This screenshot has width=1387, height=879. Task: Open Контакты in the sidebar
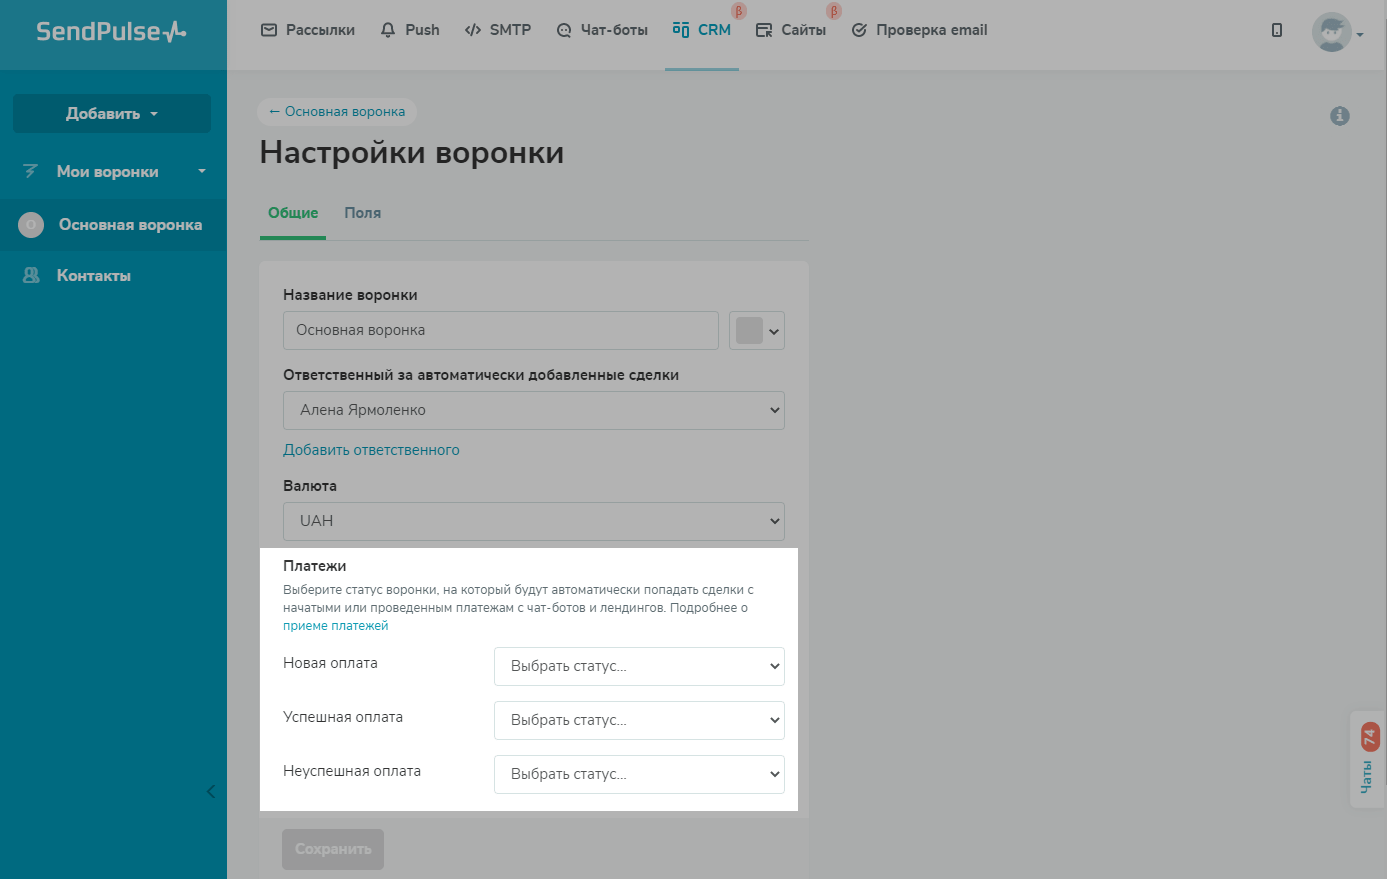(x=93, y=276)
